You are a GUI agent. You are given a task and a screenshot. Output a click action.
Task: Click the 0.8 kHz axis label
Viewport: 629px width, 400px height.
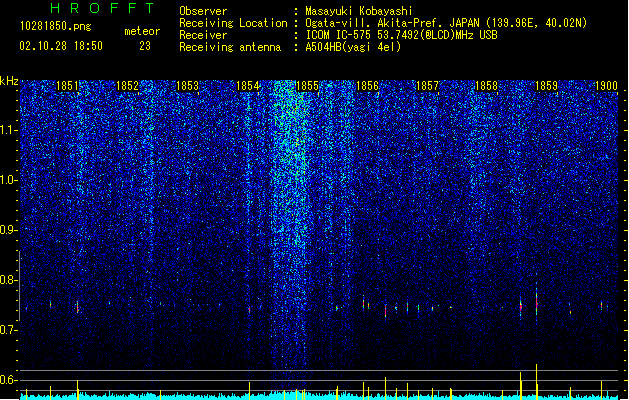[x=9, y=280]
